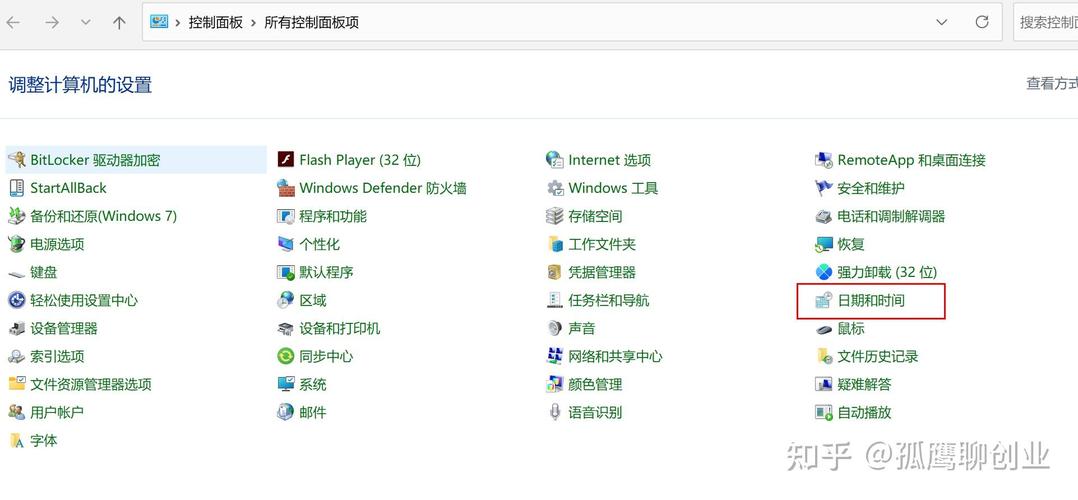Select the 控制面板 breadcrumb segment
This screenshot has width=1078, height=500.
click(x=215, y=22)
